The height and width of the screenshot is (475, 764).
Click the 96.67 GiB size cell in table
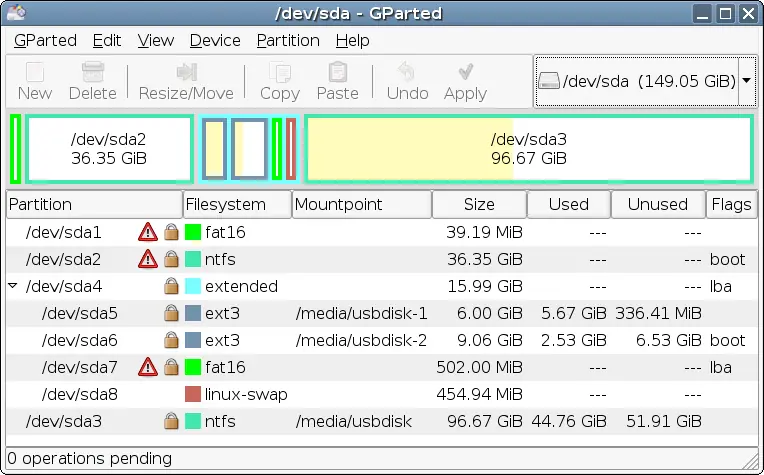point(485,421)
